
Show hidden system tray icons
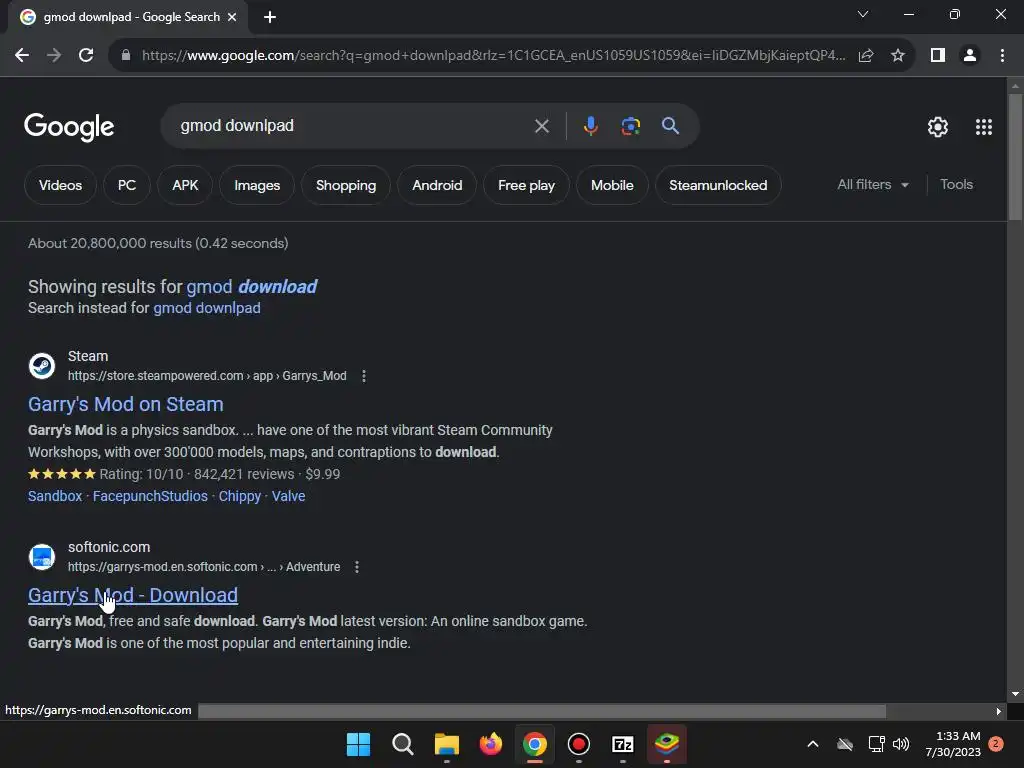click(x=813, y=744)
